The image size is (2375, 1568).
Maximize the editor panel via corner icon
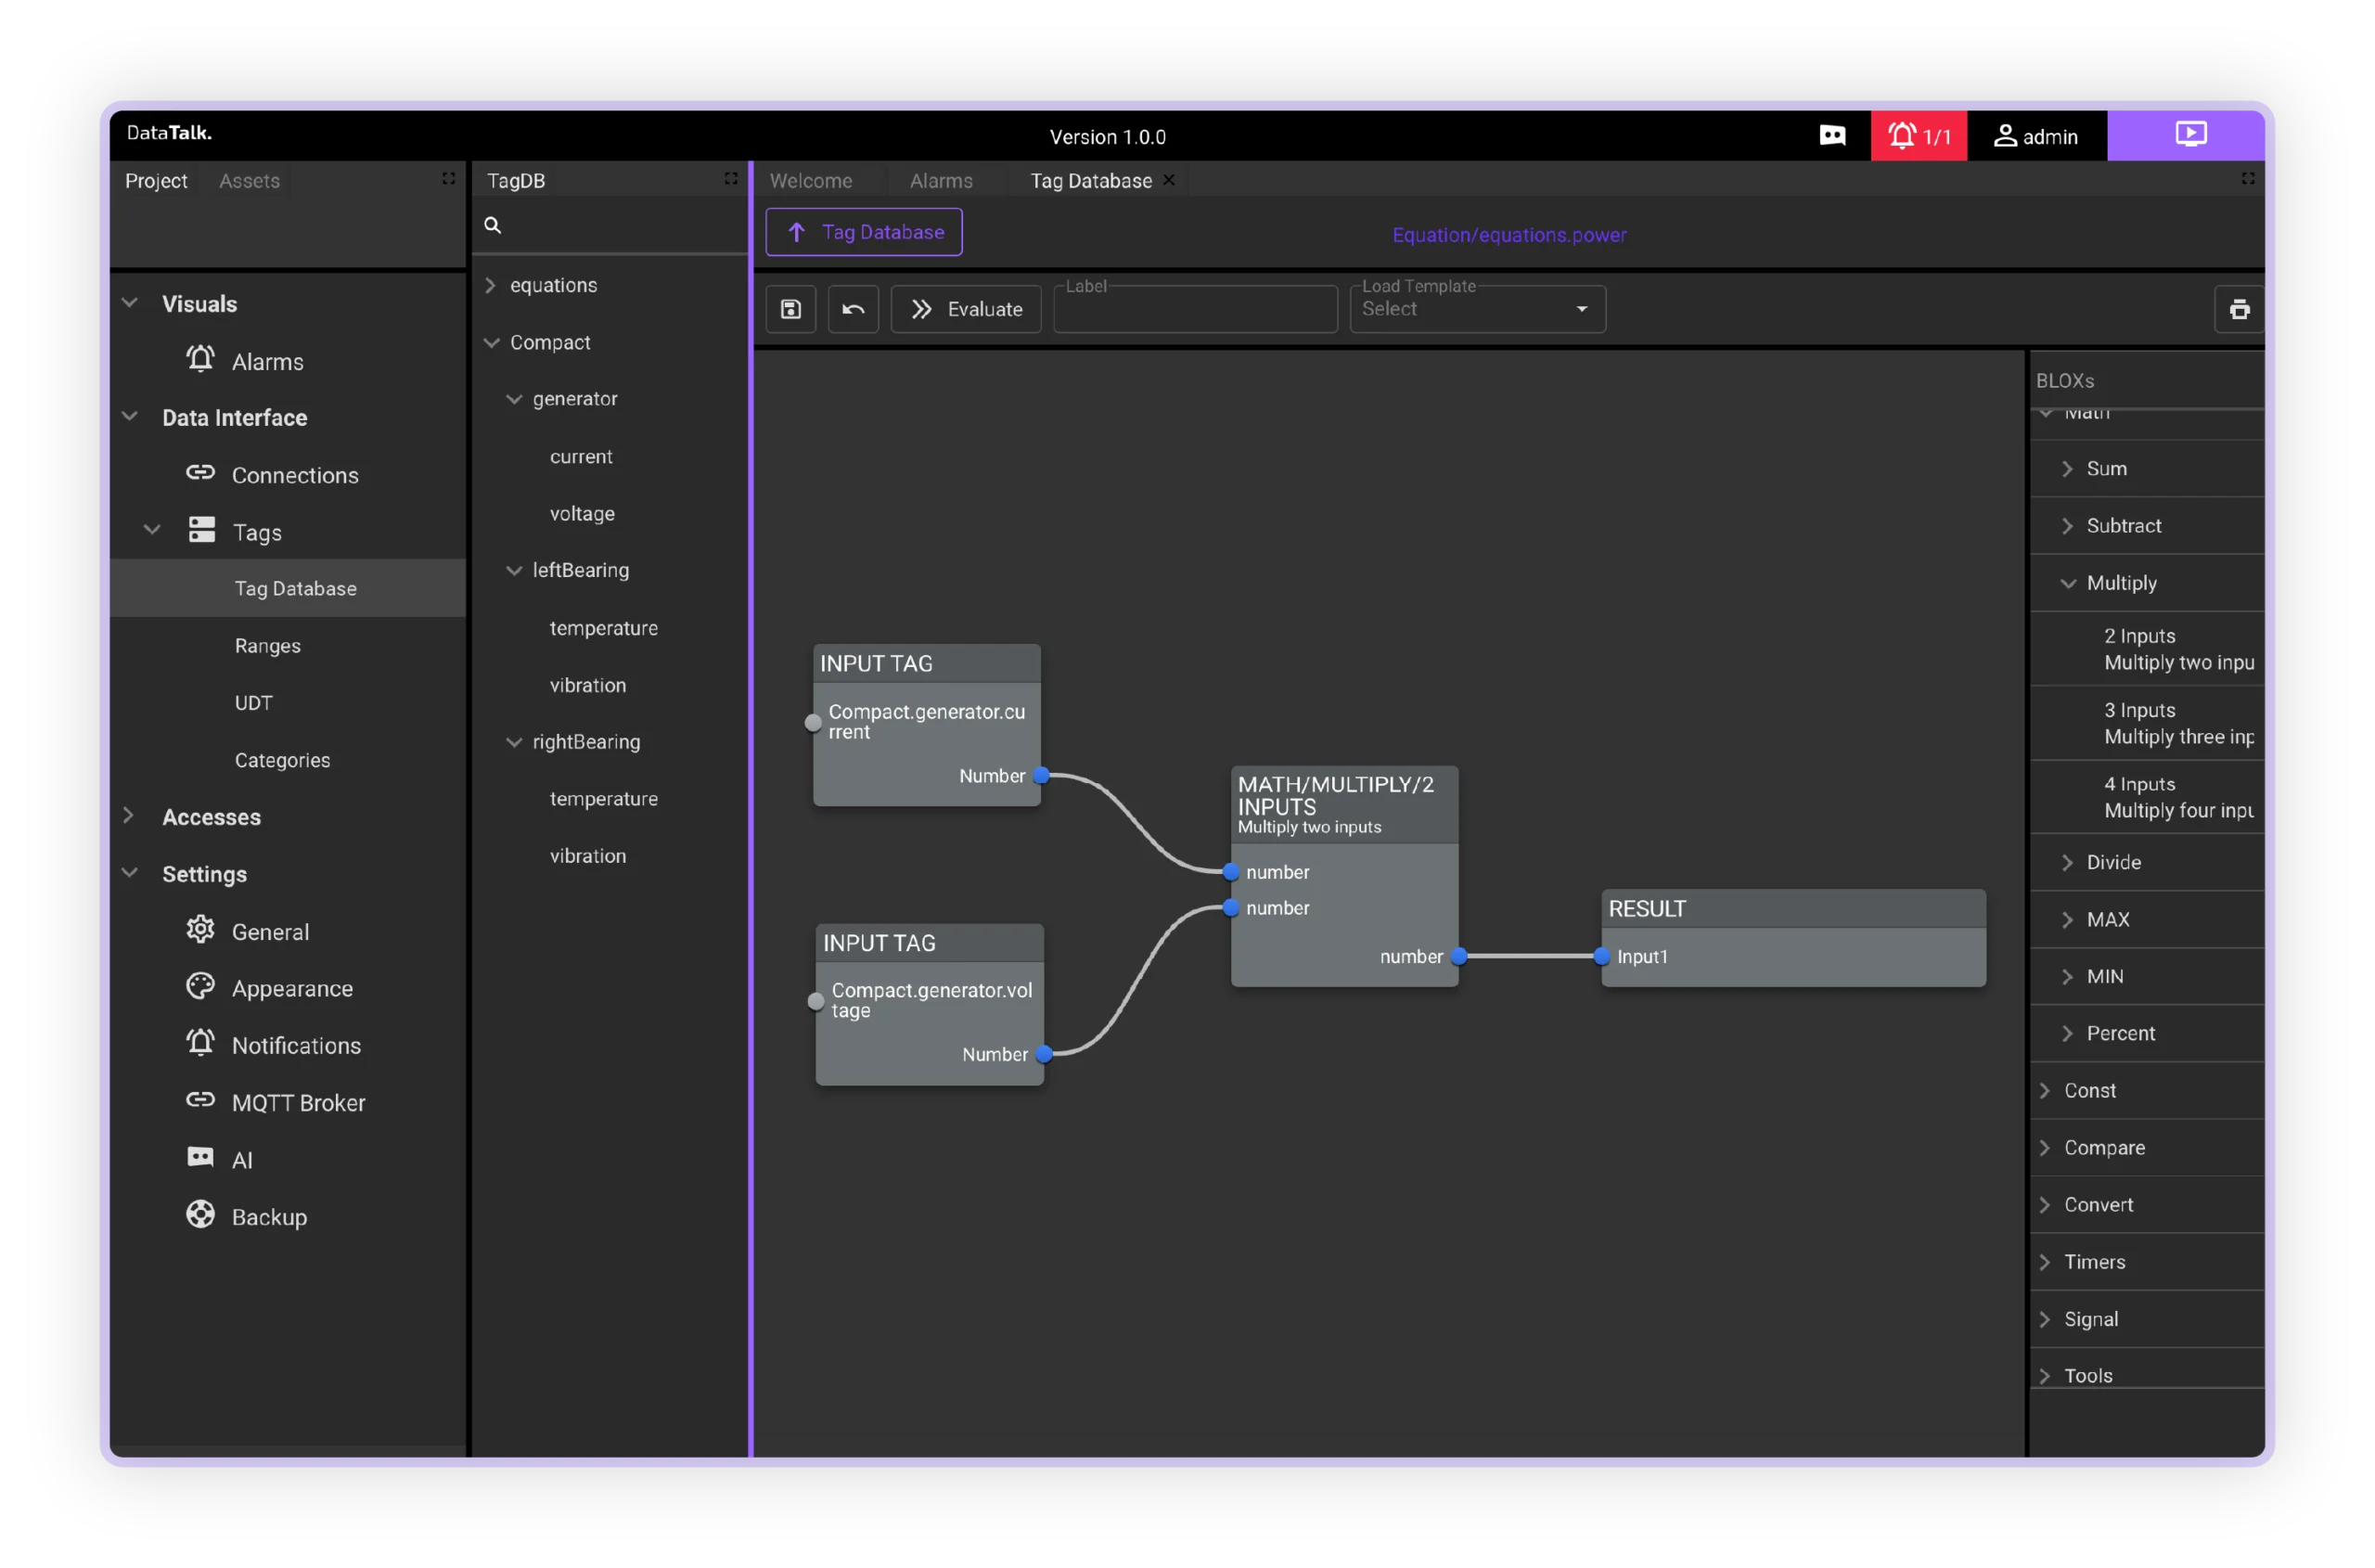2247,178
